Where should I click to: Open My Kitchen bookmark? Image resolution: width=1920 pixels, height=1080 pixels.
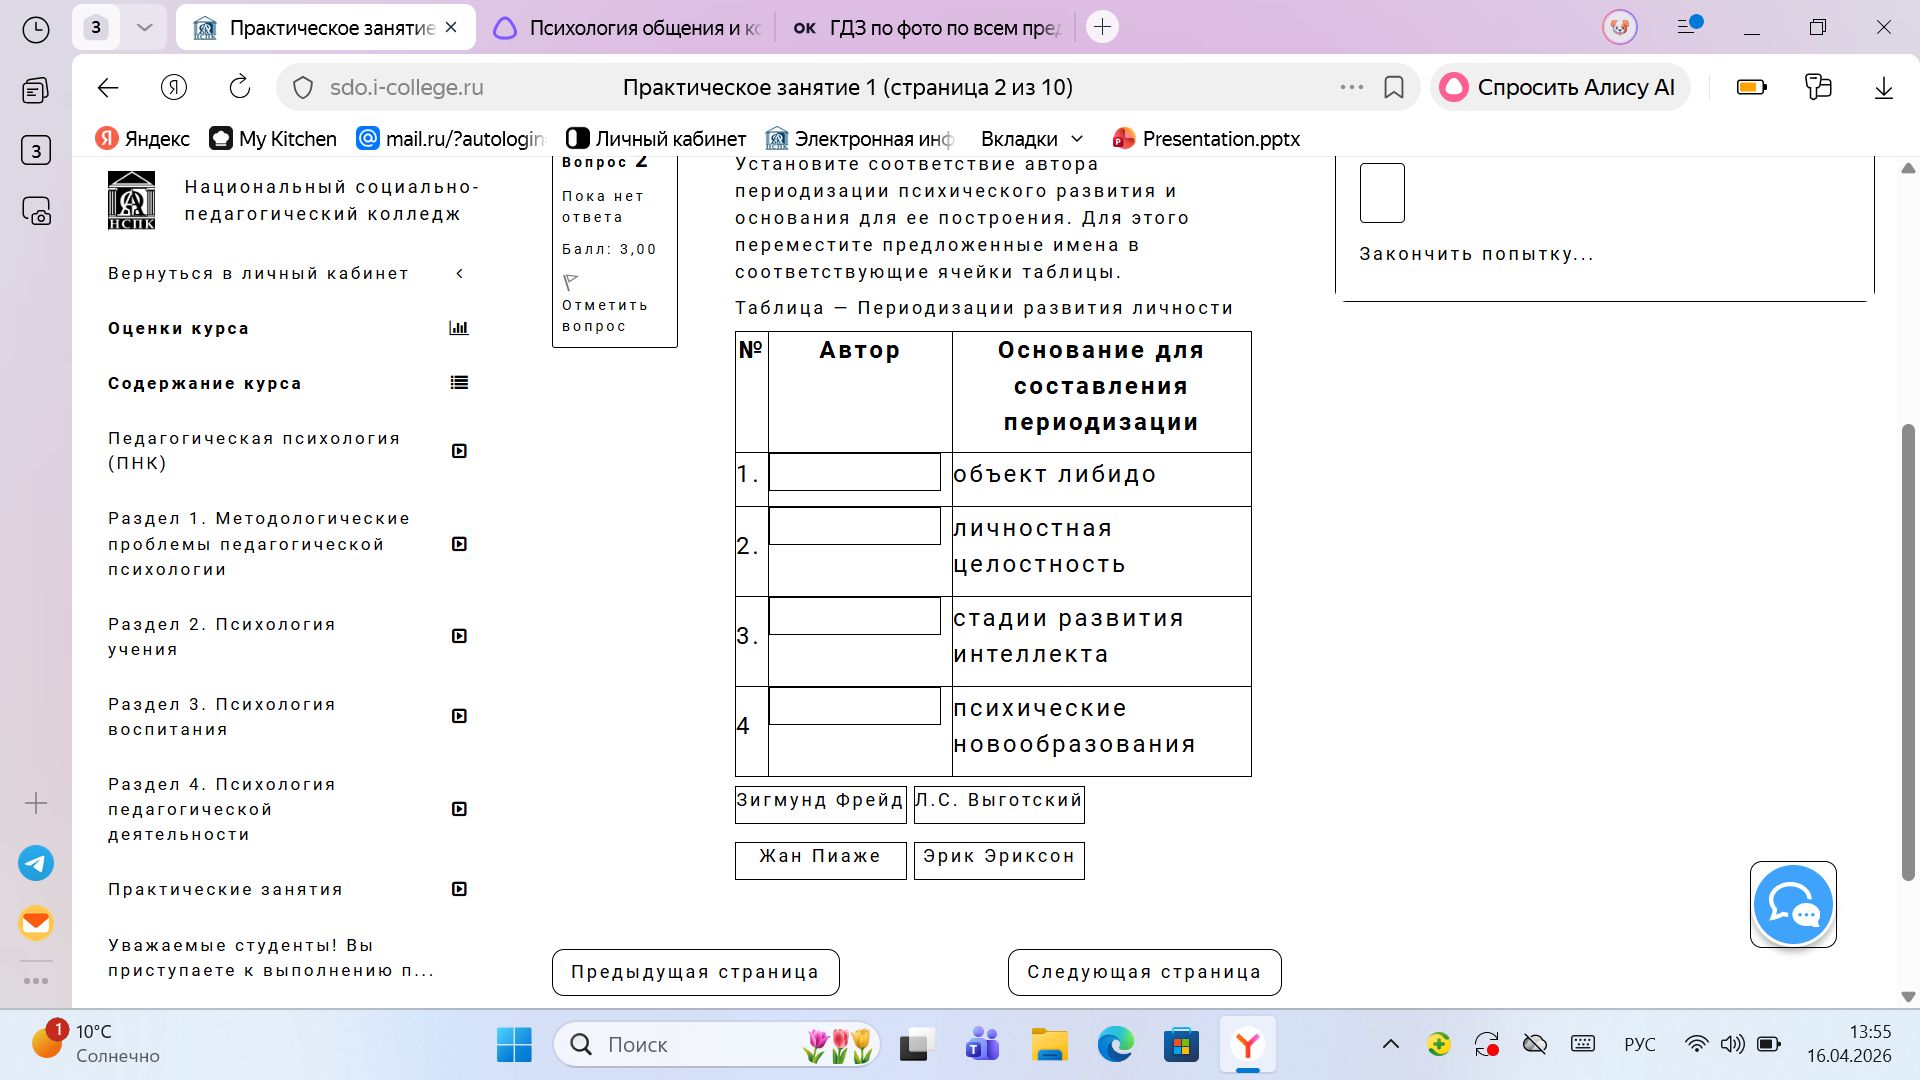pyautogui.click(x=273, y=139)
